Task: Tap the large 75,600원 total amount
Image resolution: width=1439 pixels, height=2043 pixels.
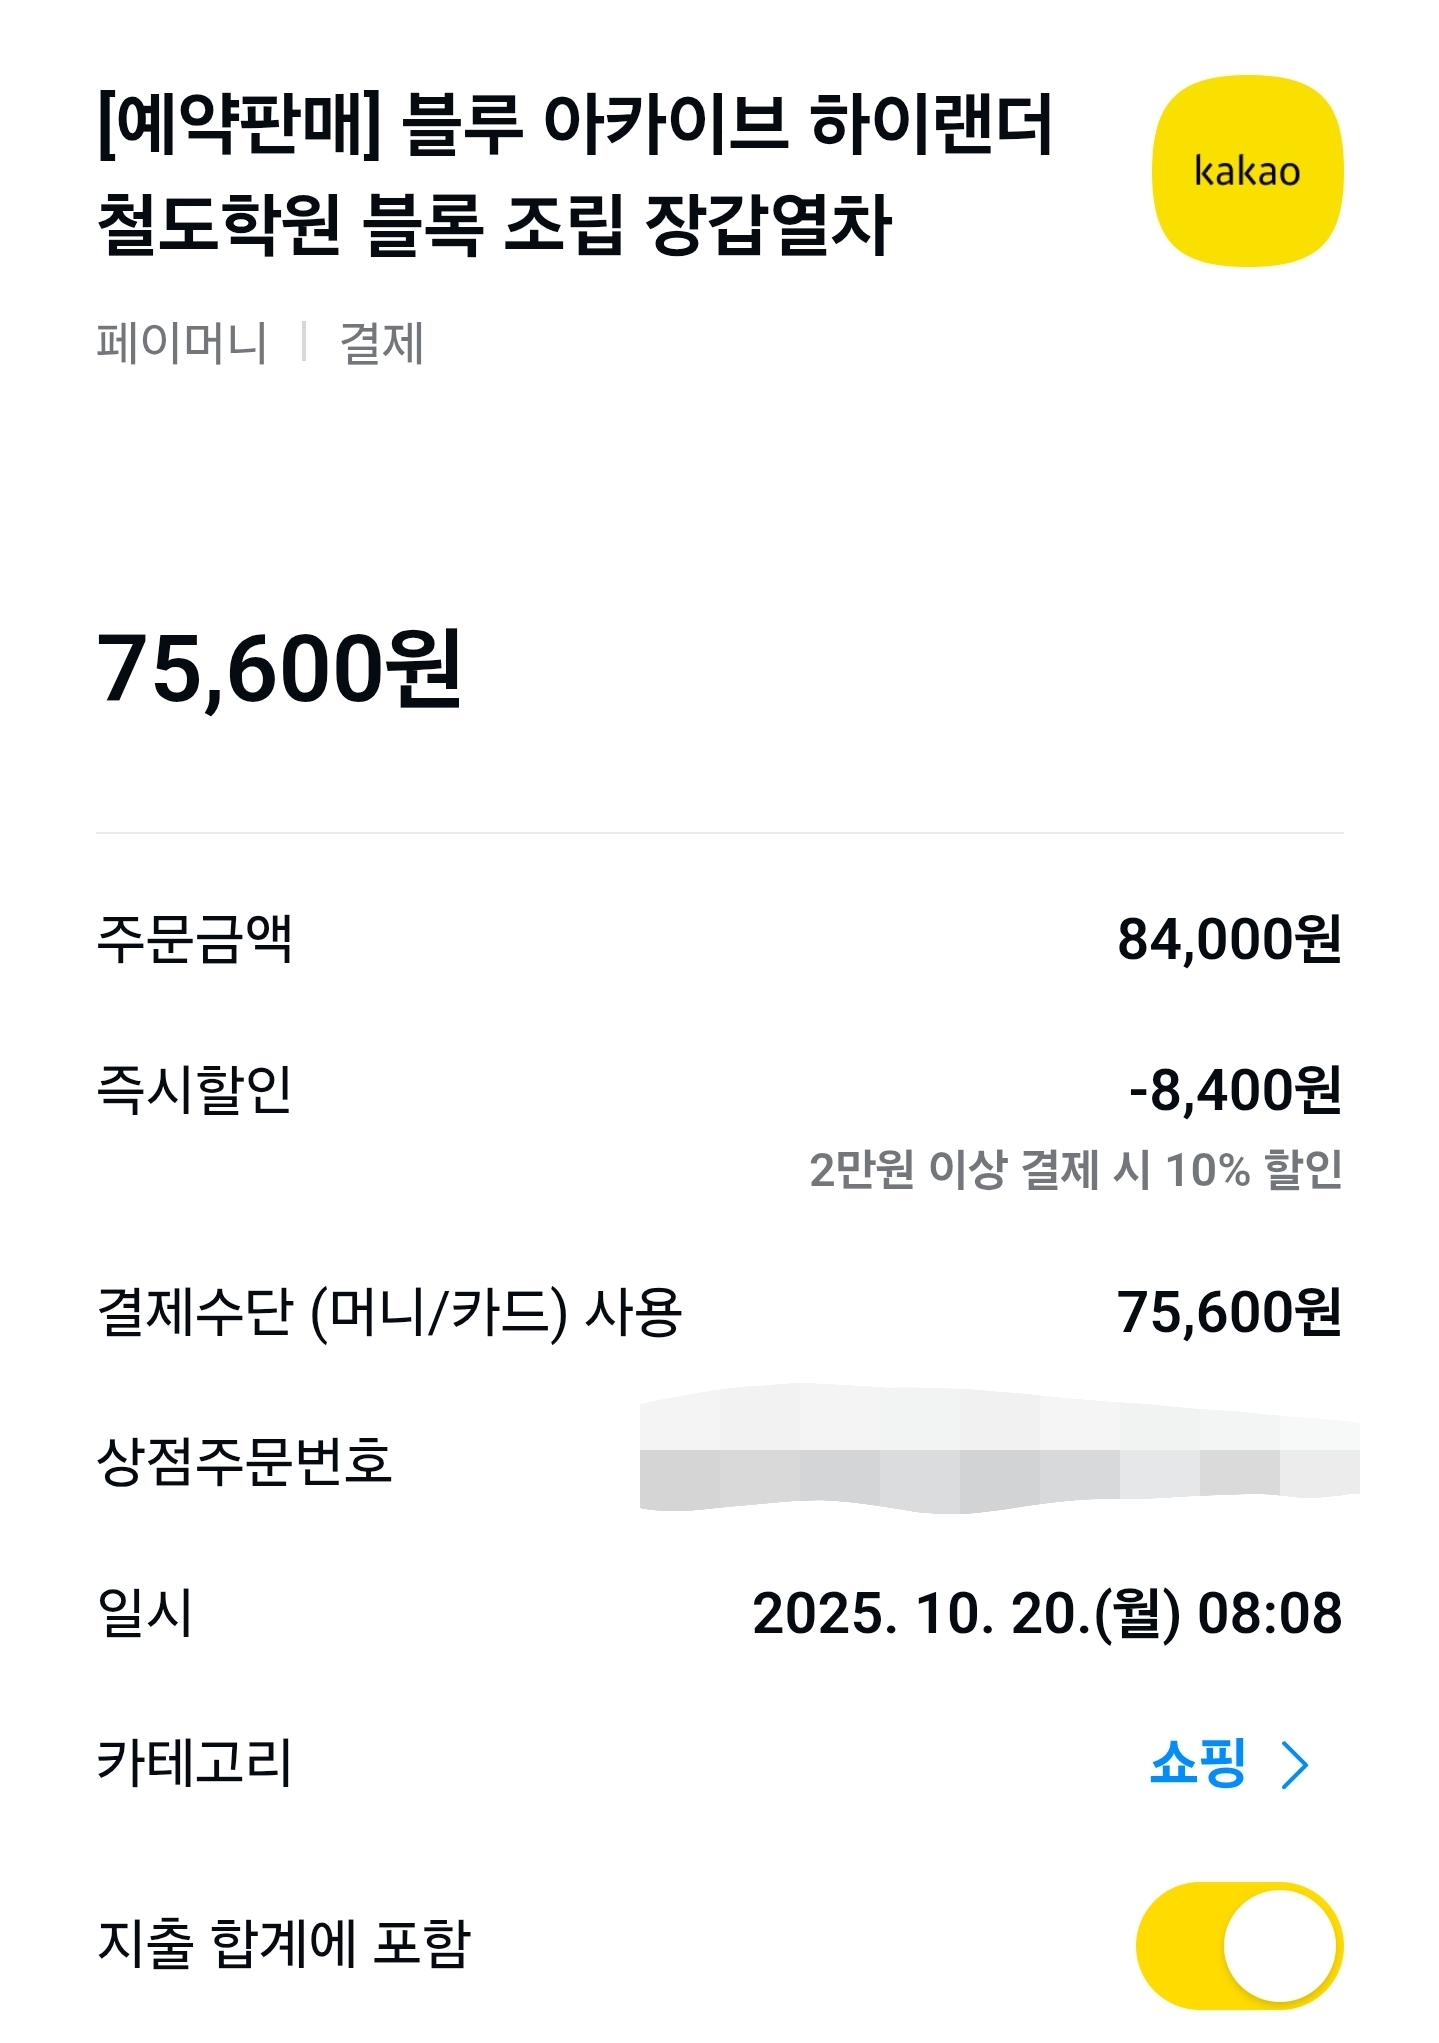Action: pos(279,669)
